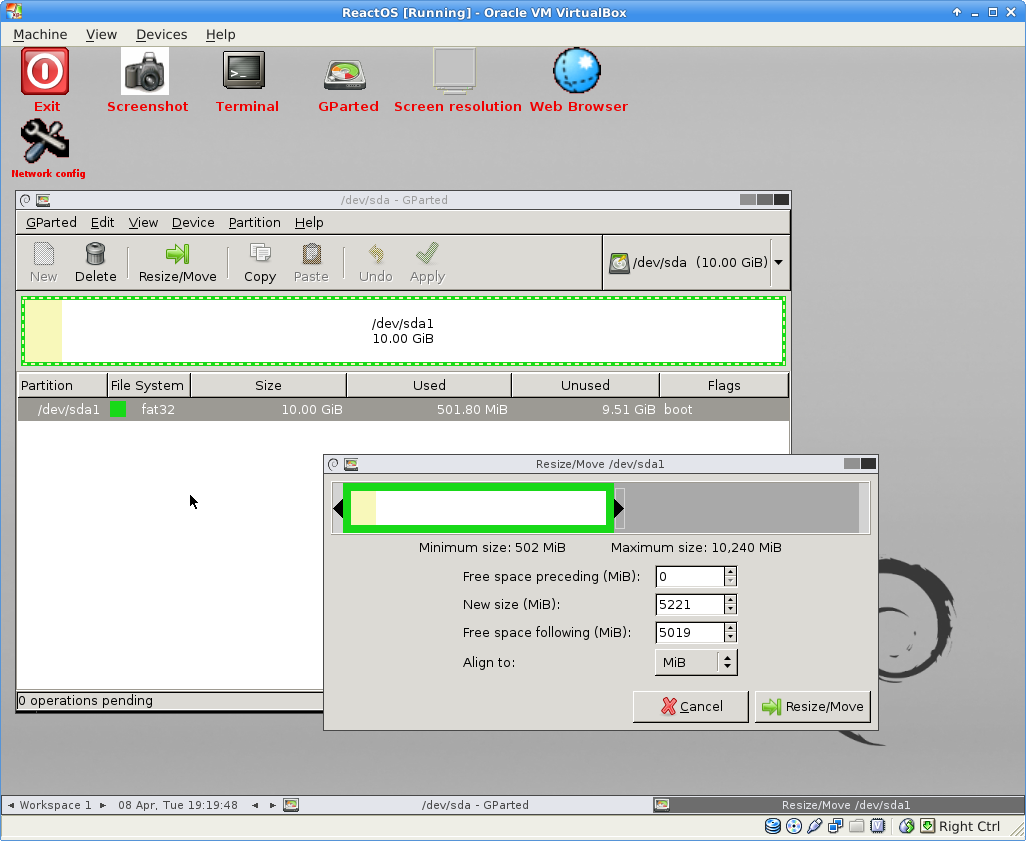The height and width of the screenshot is (841, 1026).
Task: Expand the /dev/sda device selector dropdown
Action: pyautogui.click(x=778, y=262)
